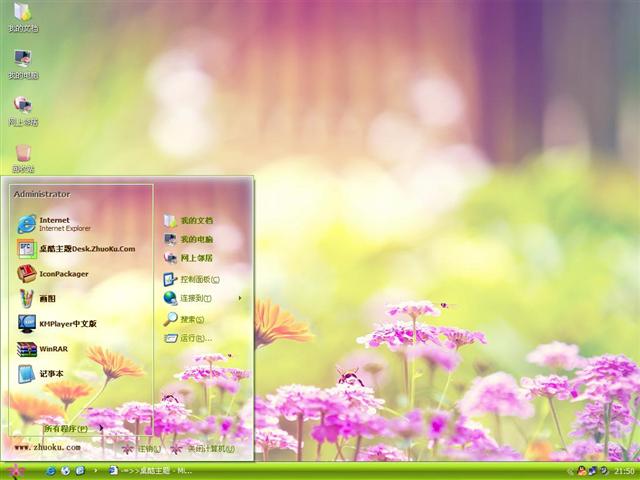
Task: Click the QQ penguin tray icon
Action: pyautogui.click(x=582, y=471)
